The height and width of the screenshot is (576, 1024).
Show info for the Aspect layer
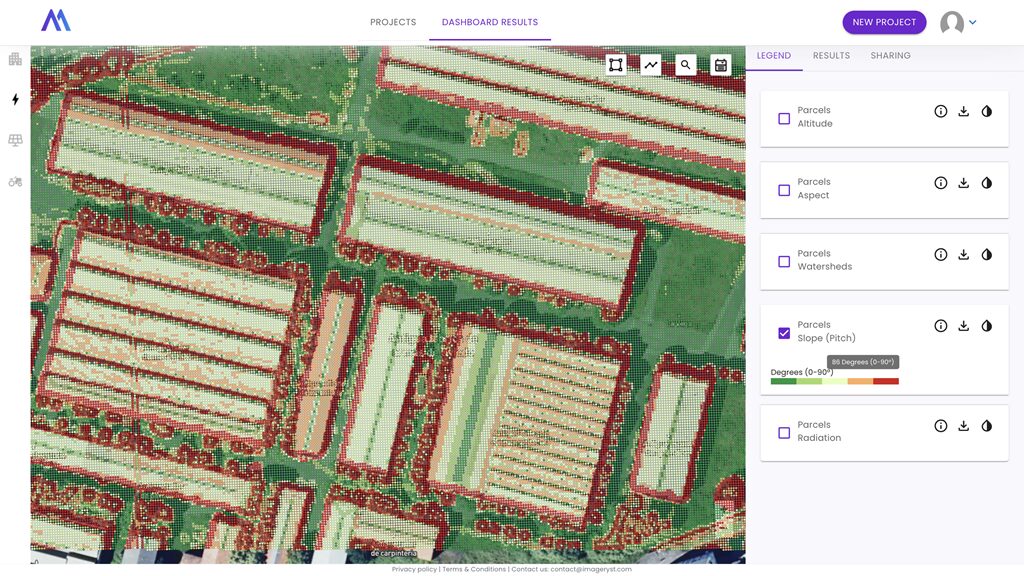click(x=940, y=183)
